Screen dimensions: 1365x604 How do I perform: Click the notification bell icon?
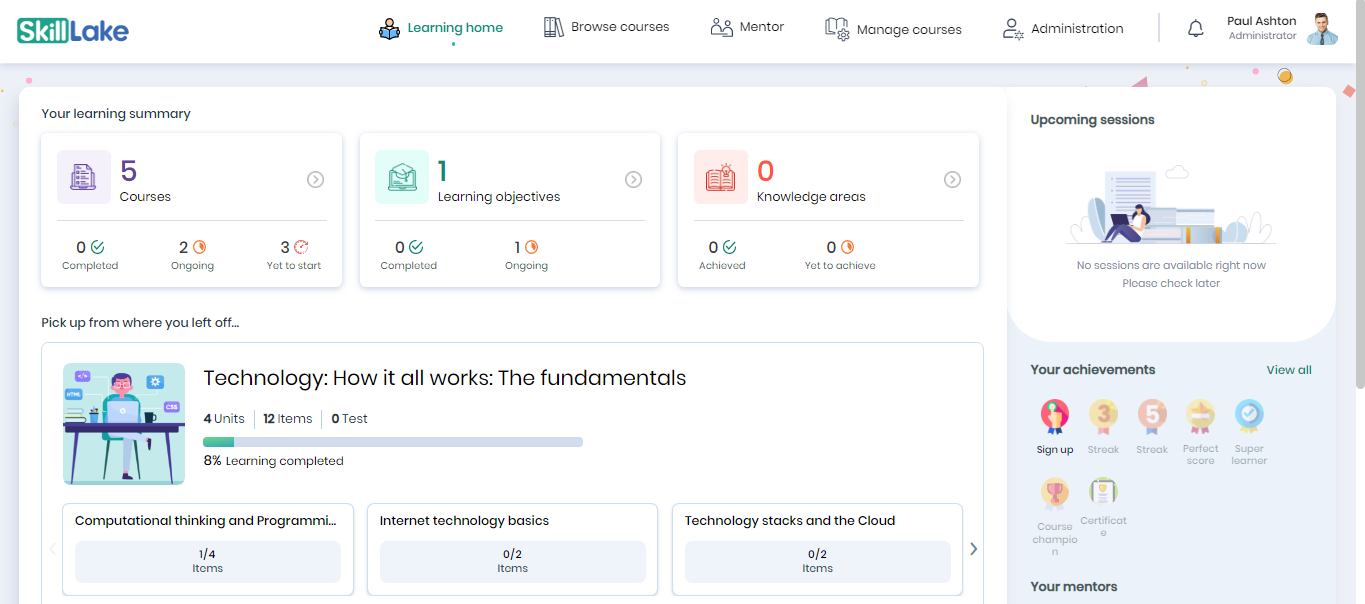click(x=1195, y=29)
